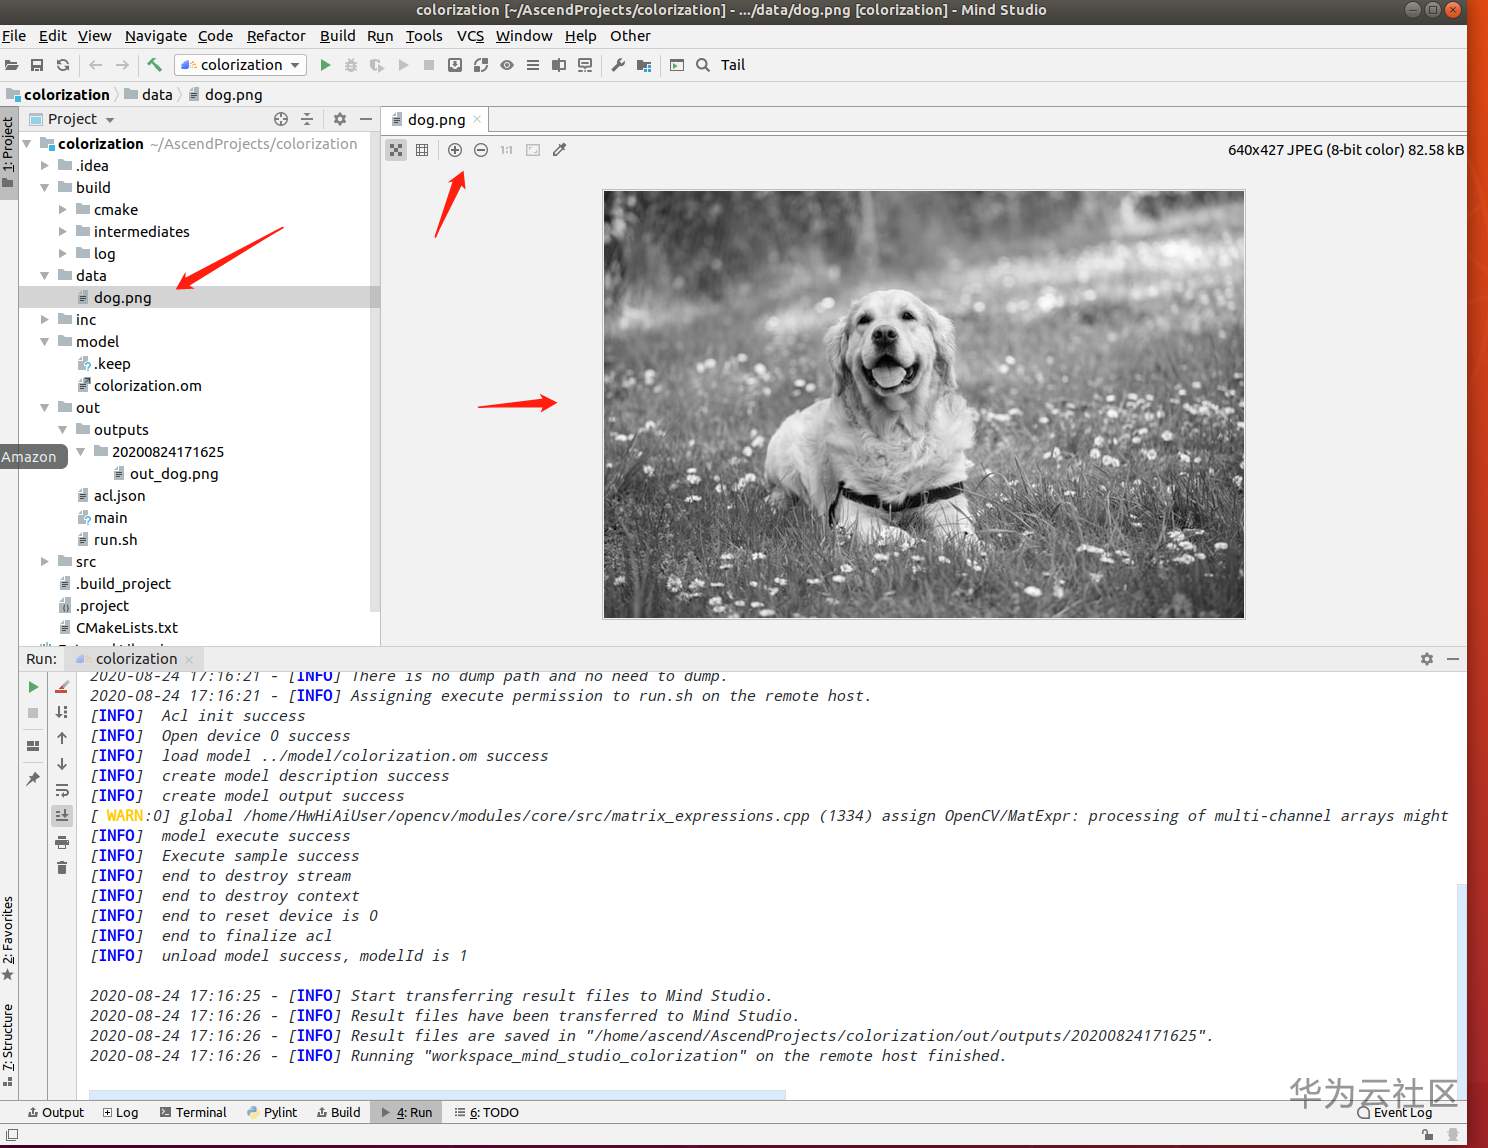The width and height of the screenshot is (1488, 1148).
Task: Click the Build hammer icon
Action: tap(154, 65)
